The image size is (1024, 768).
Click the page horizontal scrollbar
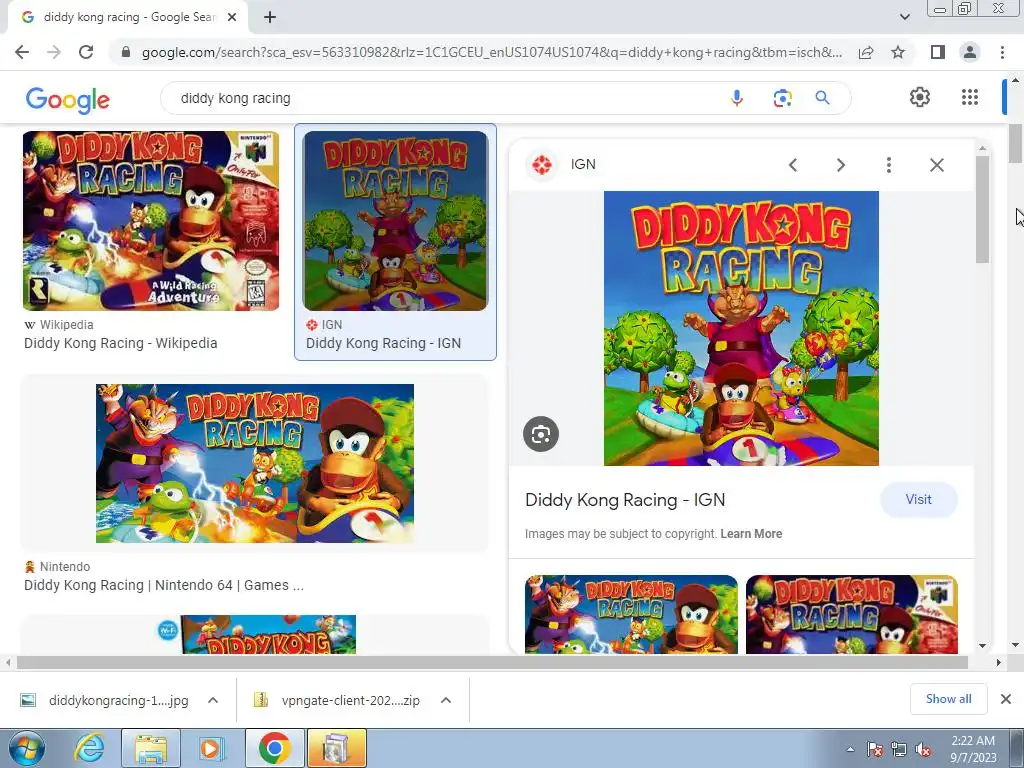point(492,662)
